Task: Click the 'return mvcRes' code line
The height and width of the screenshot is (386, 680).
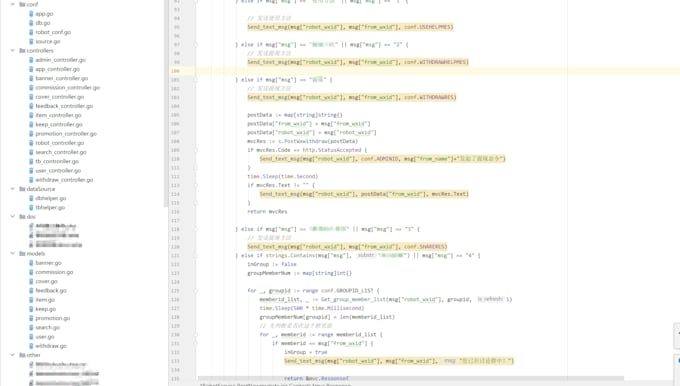Action: point(267,212)
